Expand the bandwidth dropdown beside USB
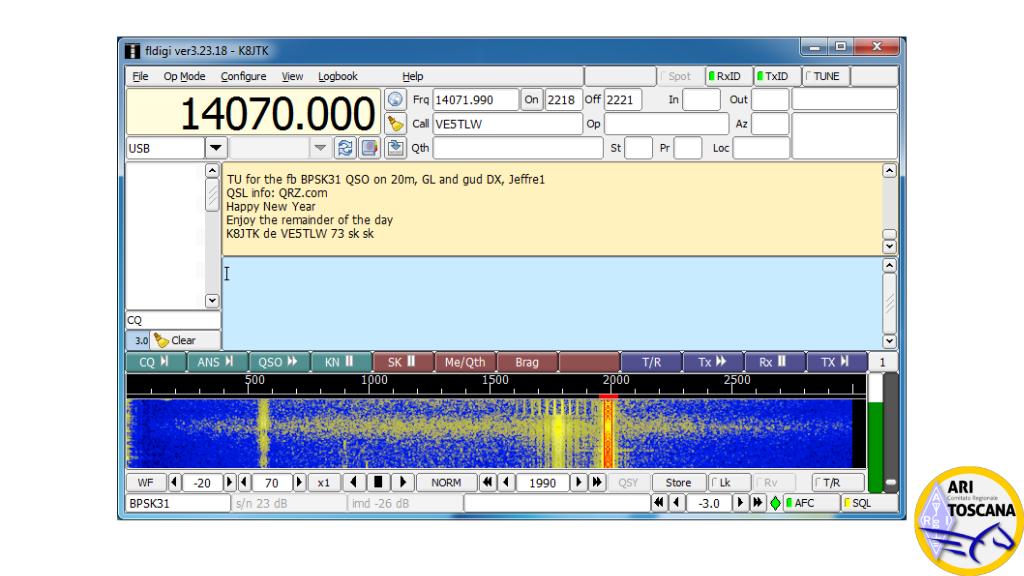Image resolution: width=1024 pixels, height=576 pixels. click(319, 148)
